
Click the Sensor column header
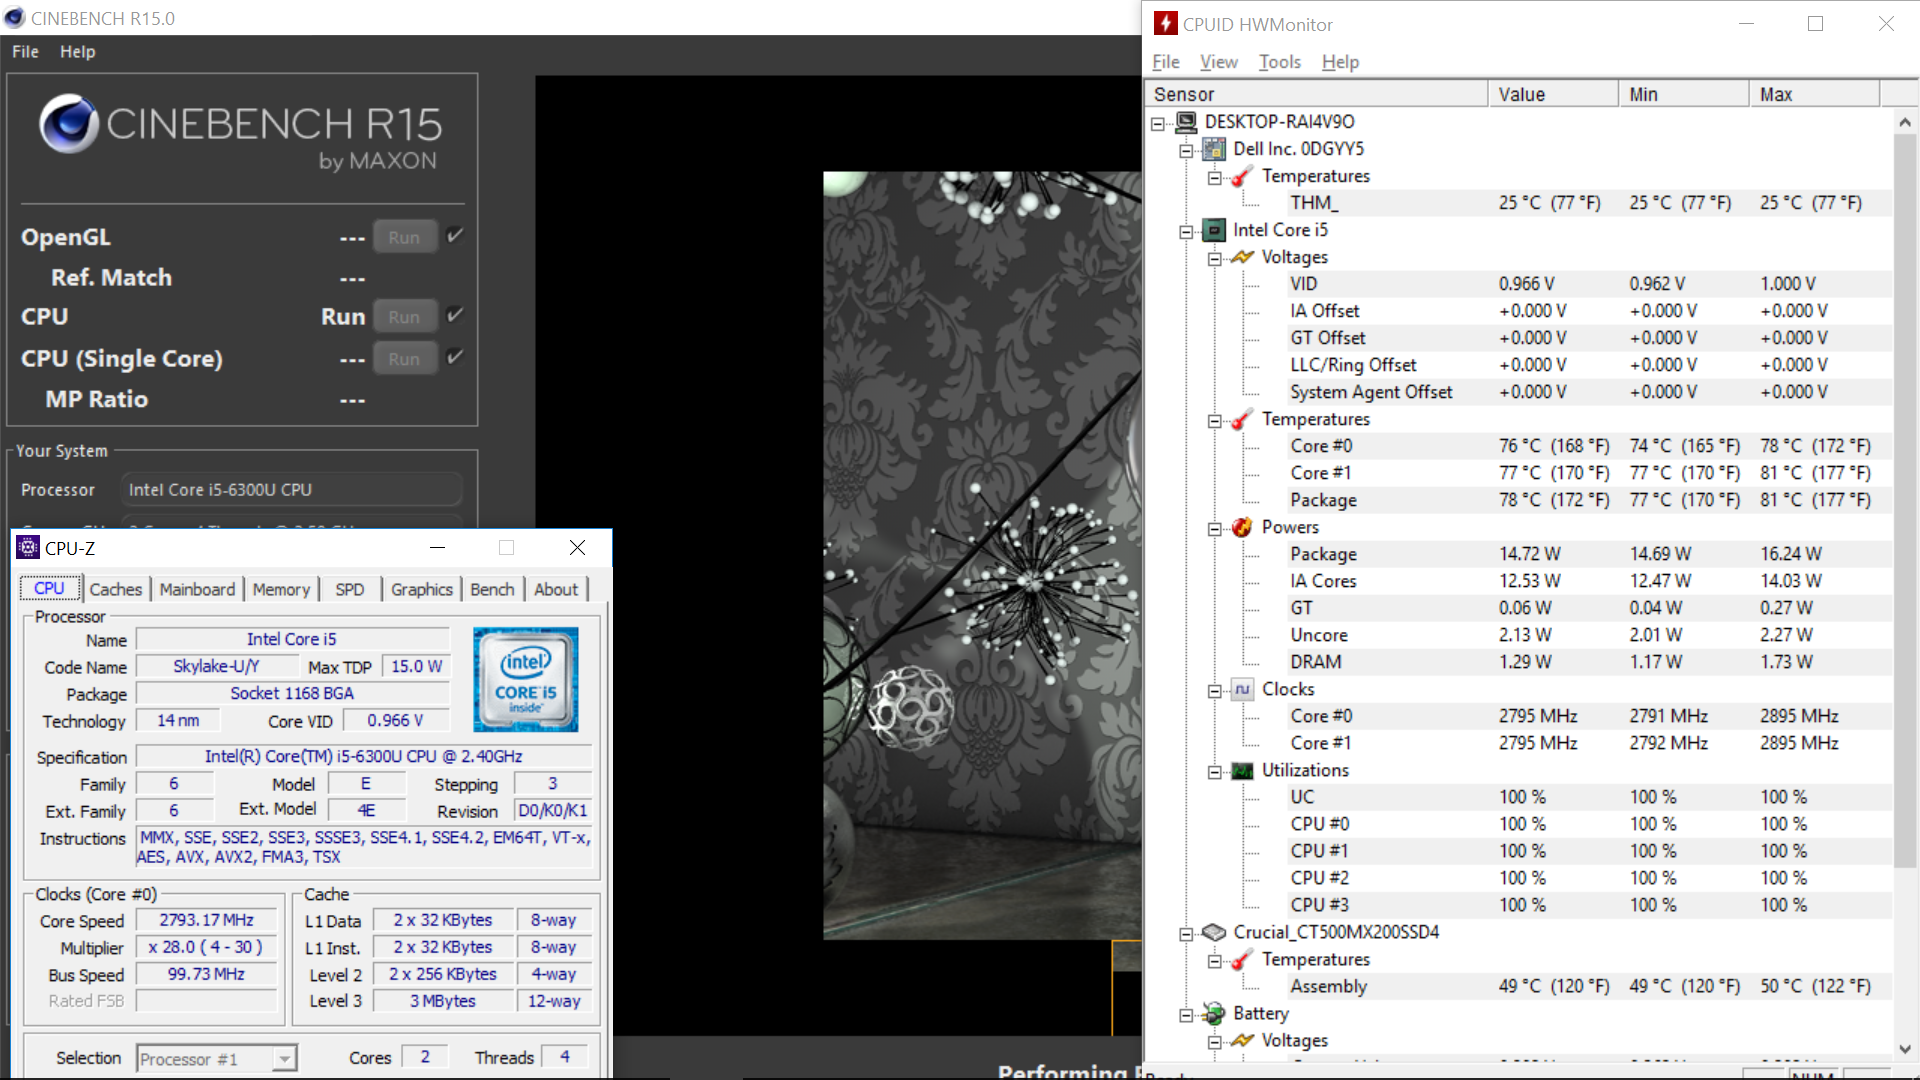pyautogui.click(x=1315, y=94)
